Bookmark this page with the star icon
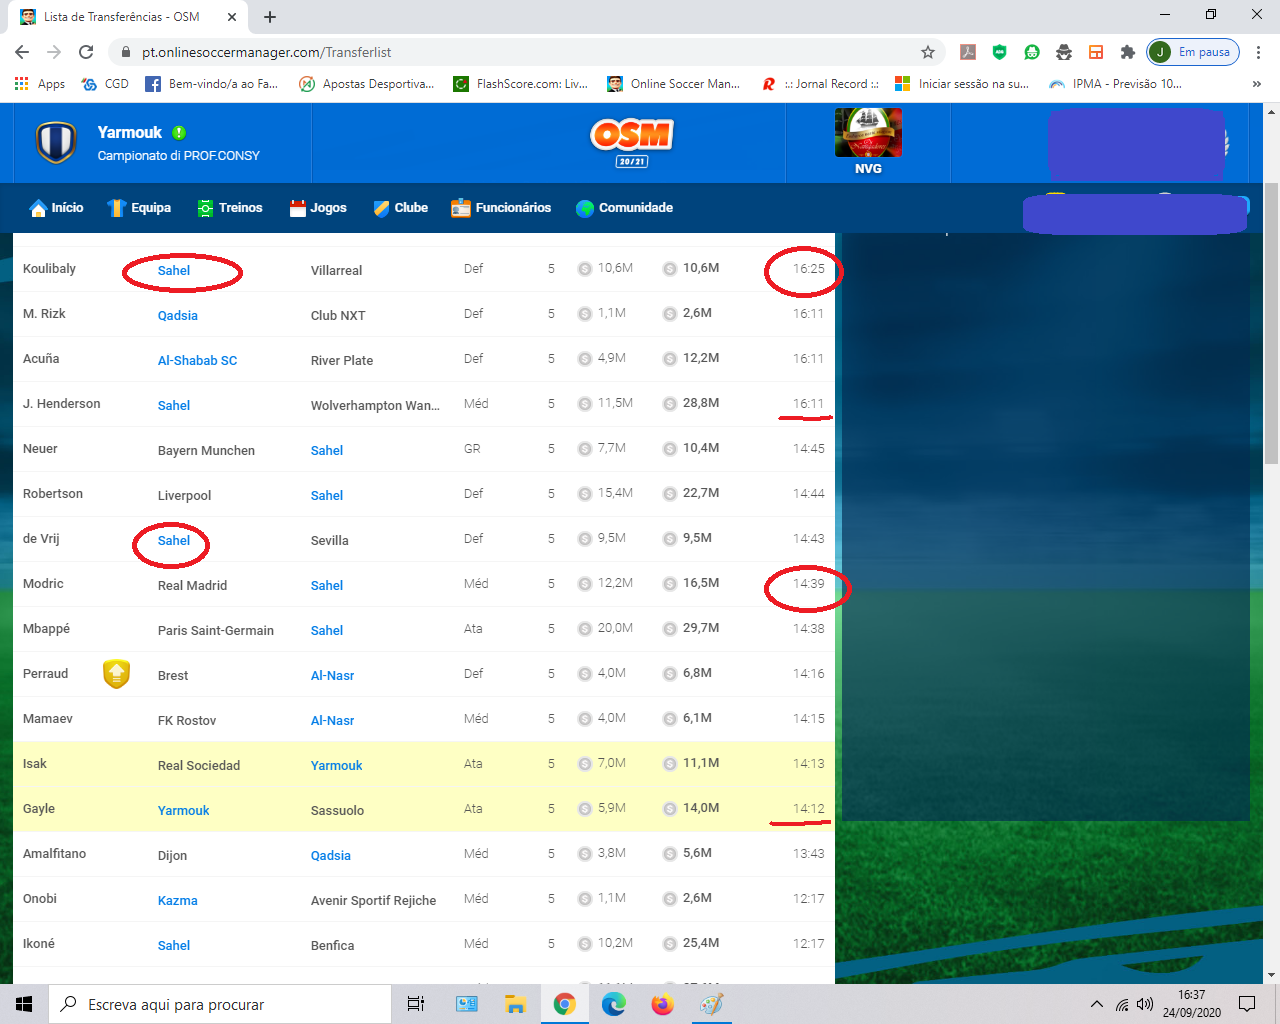1280x1024 pixels. click(928, 52)
